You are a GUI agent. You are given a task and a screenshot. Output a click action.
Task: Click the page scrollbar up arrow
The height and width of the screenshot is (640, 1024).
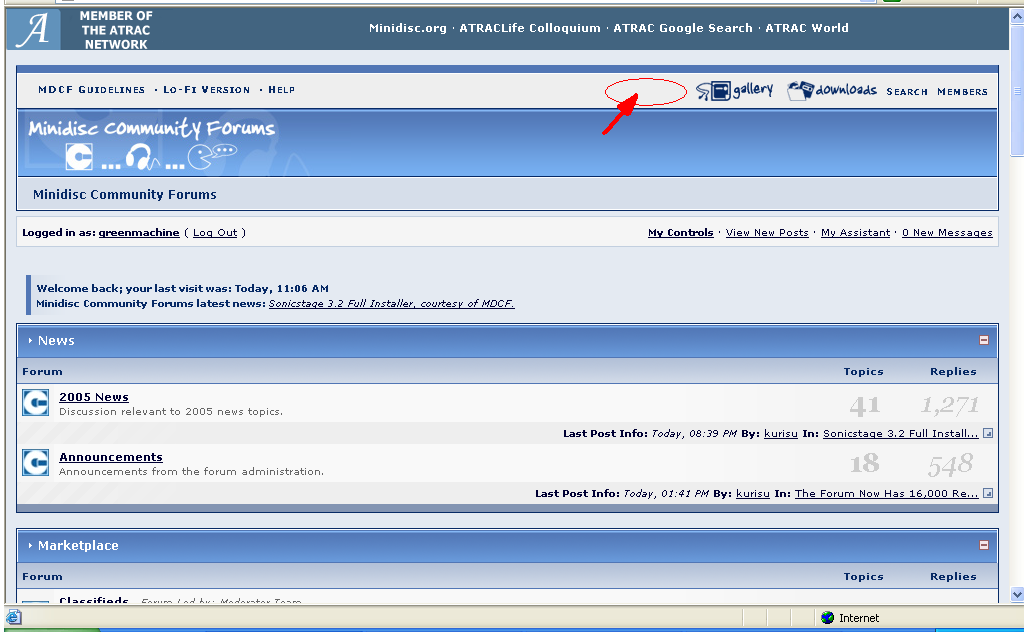click(x=1017, y=17)
